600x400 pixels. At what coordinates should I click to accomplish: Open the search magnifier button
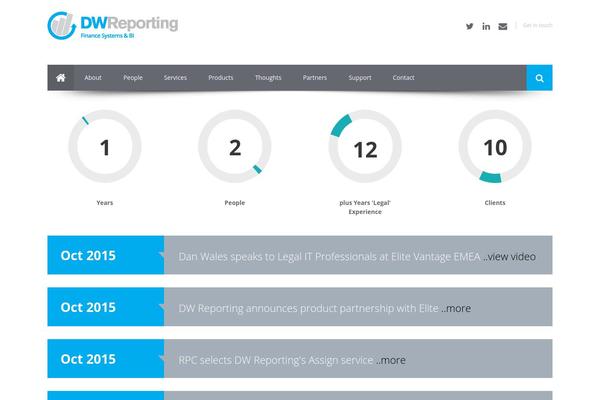click(x=539, y=78)
